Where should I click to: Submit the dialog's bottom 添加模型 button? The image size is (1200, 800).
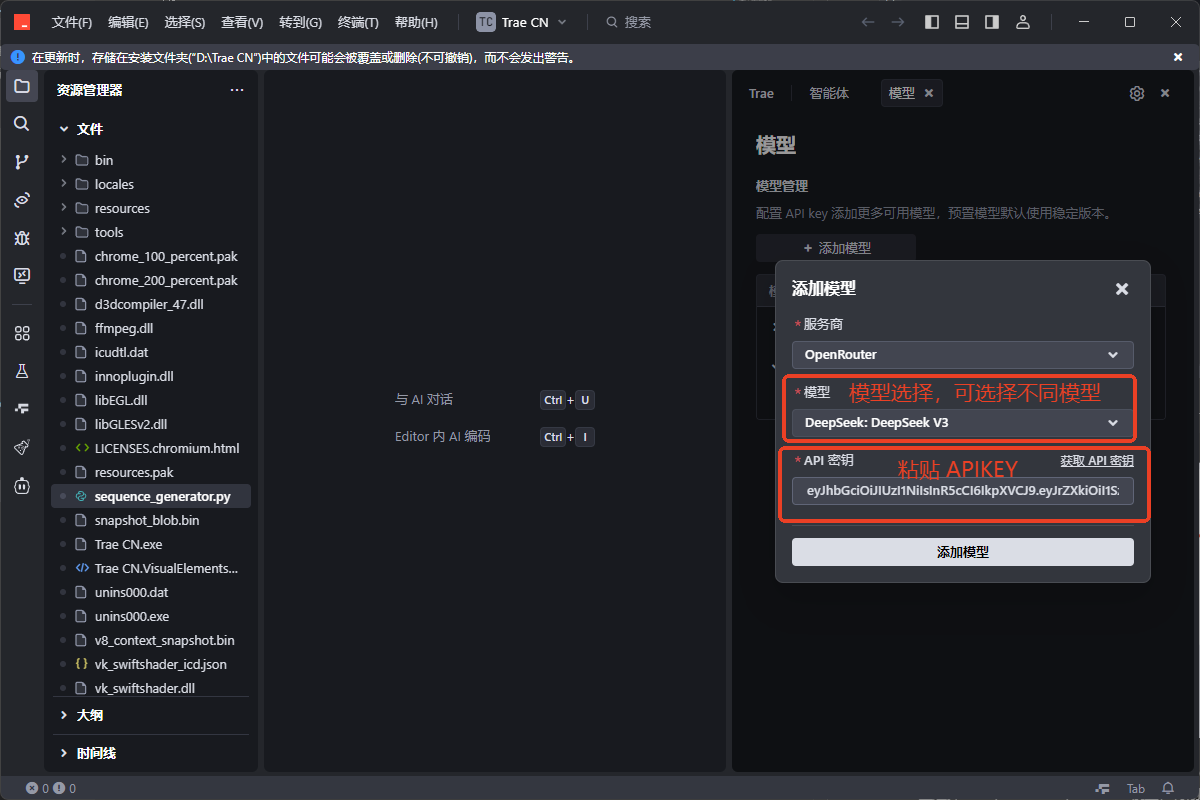pyautogui.click(x=963, y=552)
